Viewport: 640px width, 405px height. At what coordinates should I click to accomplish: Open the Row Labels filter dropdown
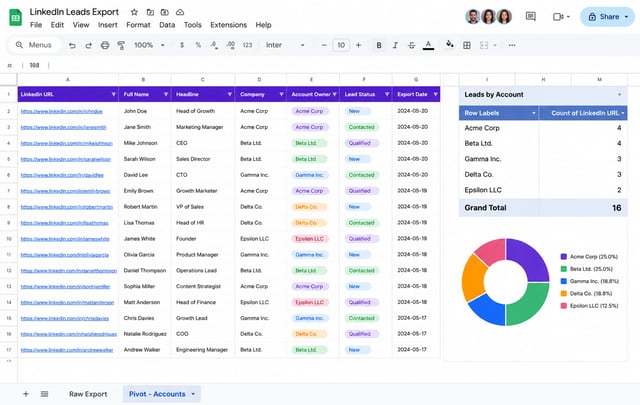click(x=533, y=113)
